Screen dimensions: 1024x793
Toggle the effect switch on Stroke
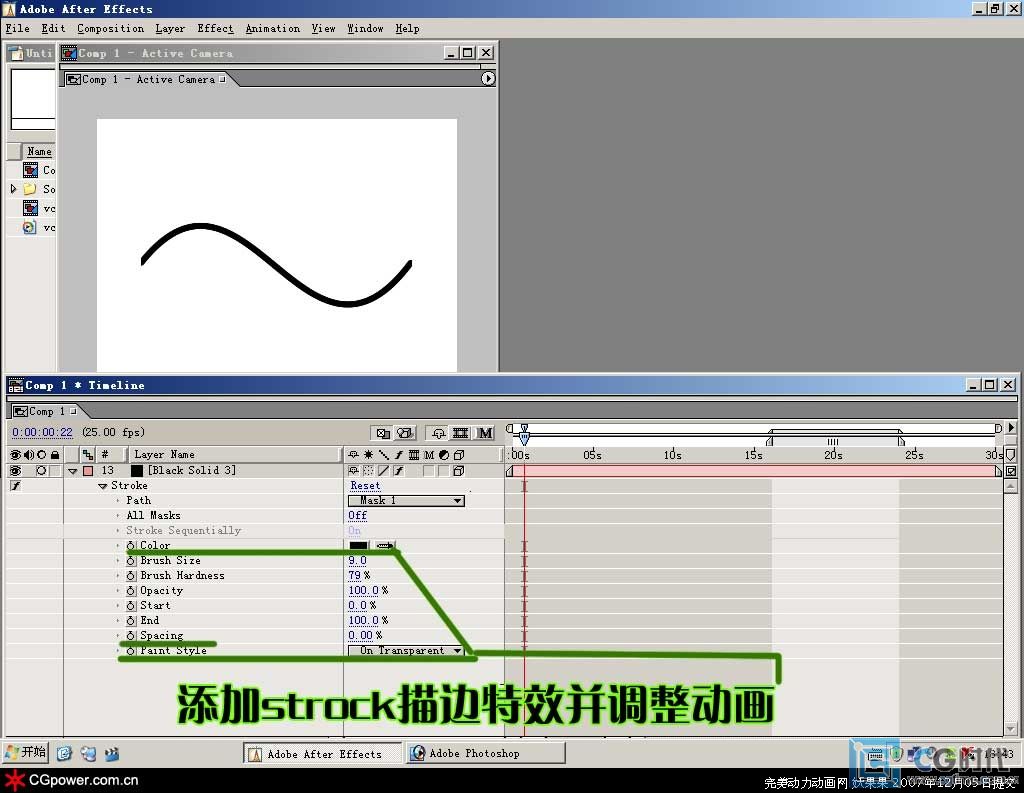coord(15,486)
